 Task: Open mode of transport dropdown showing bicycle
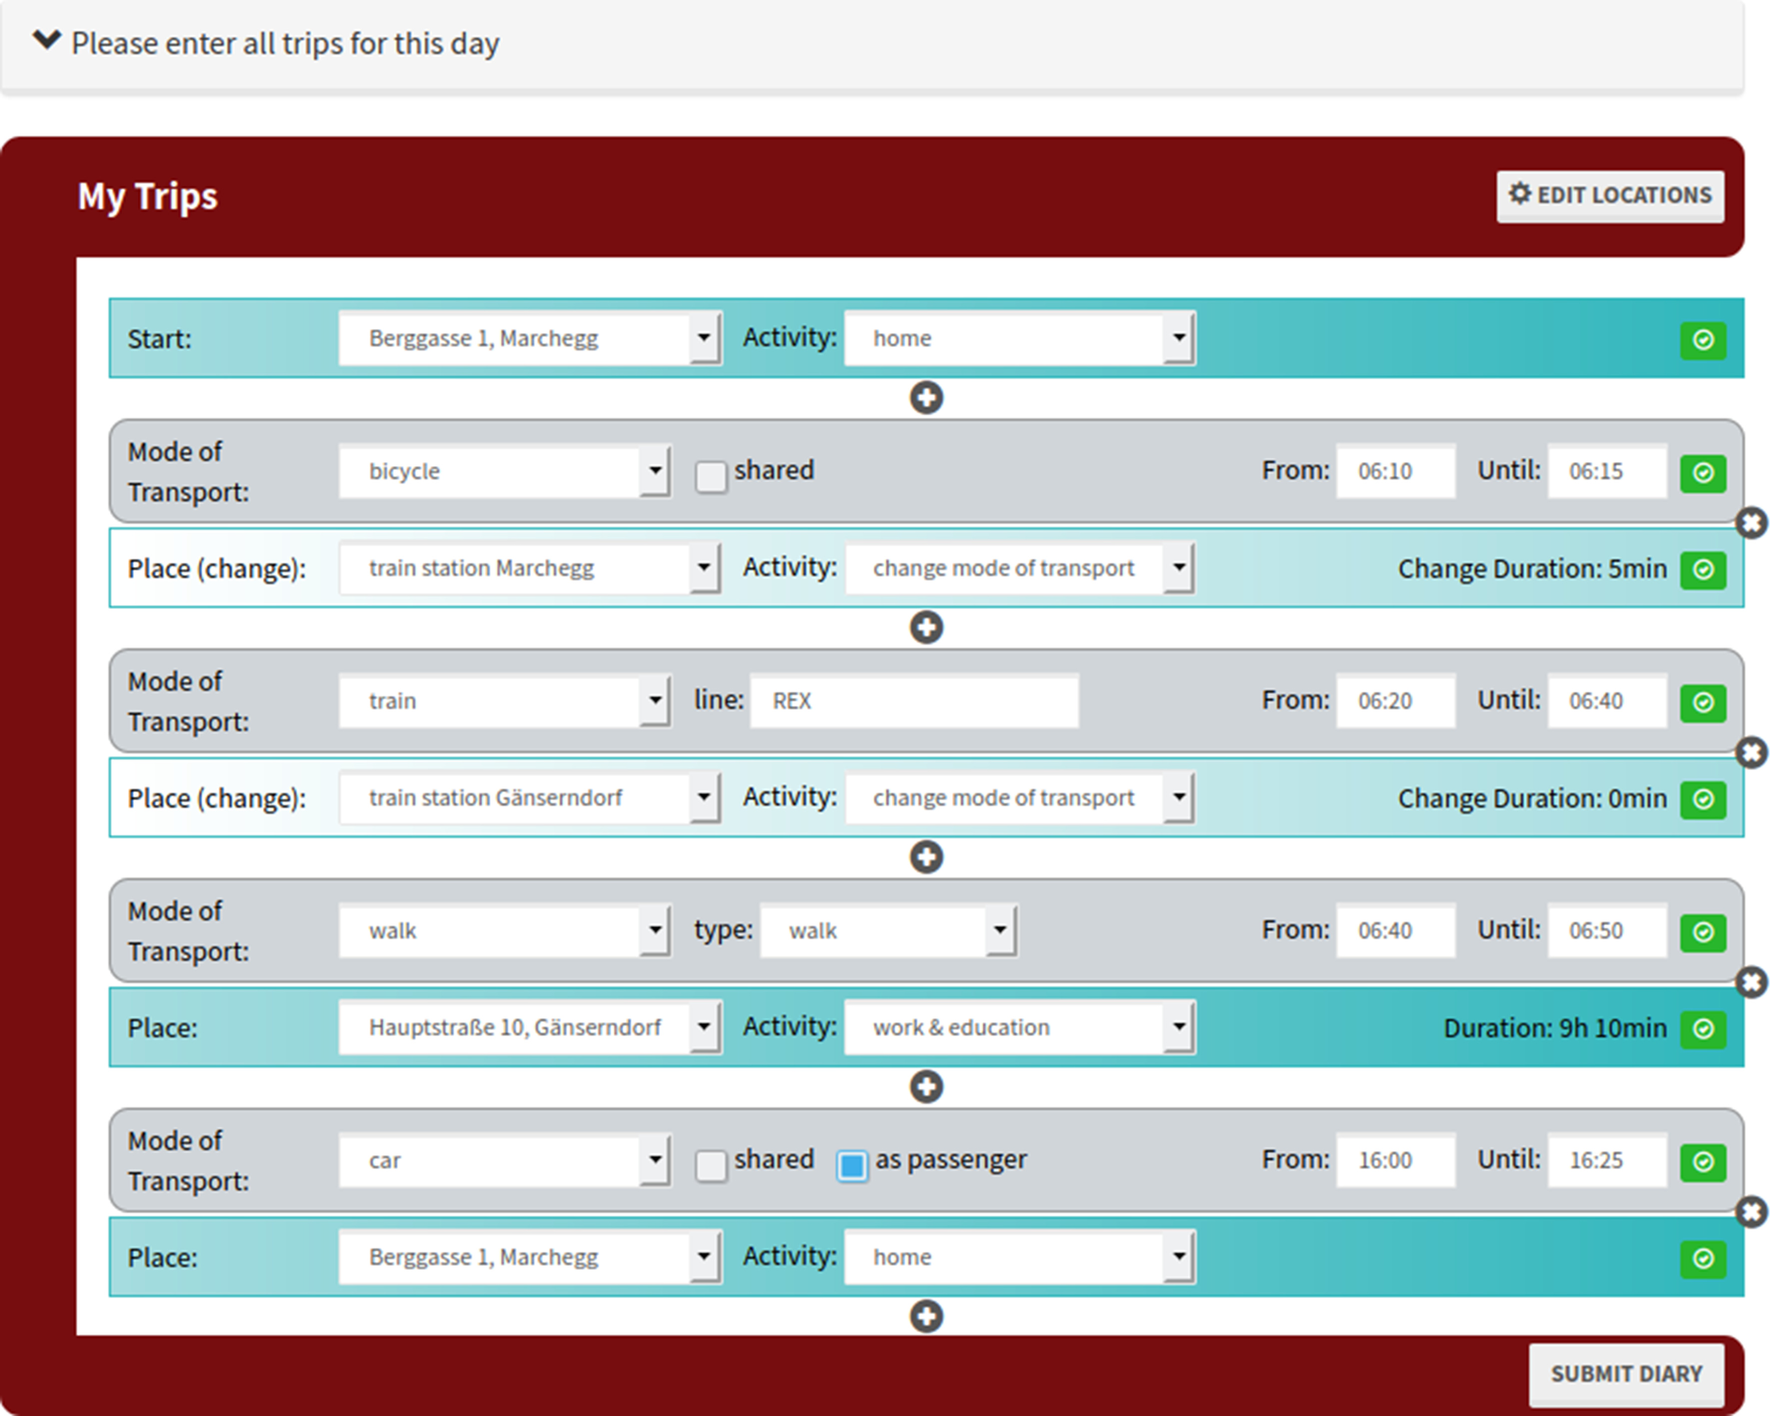[x=504, y=471]
